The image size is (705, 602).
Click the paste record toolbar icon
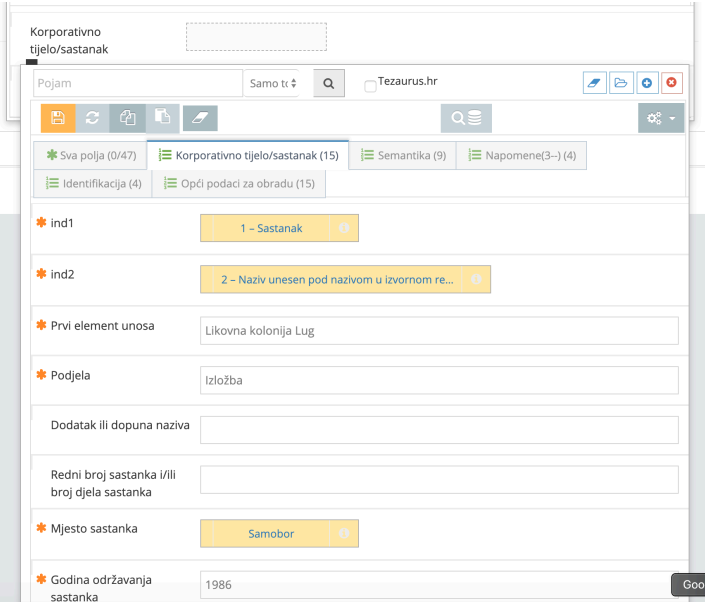tap(162, 118)
